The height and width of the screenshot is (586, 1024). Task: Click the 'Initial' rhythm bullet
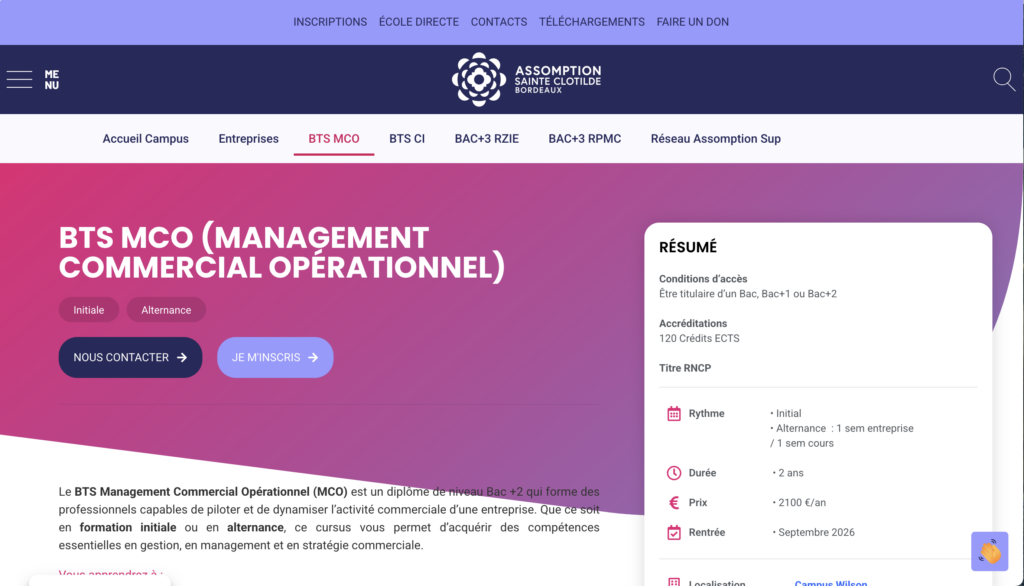pyautogui.click(x=786, y=414)
